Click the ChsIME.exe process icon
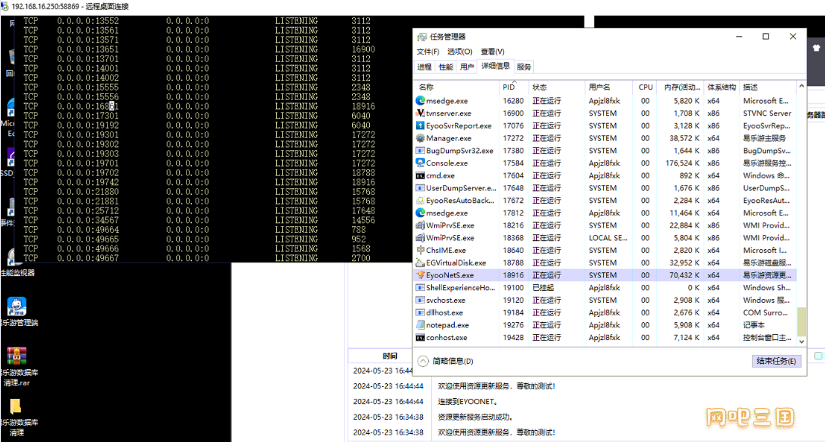 point(420,250)
